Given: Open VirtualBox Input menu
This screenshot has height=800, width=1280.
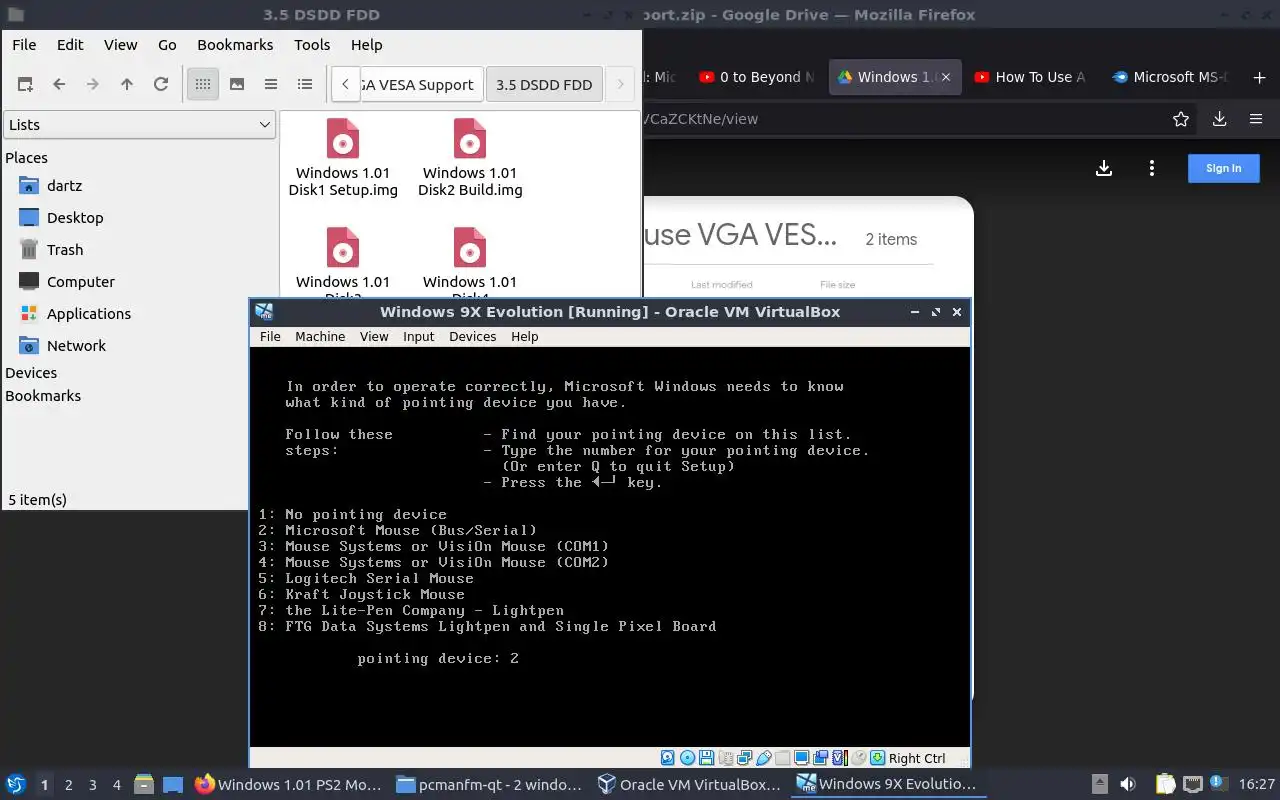Looking at the screenshot, I should coord(419,337).
